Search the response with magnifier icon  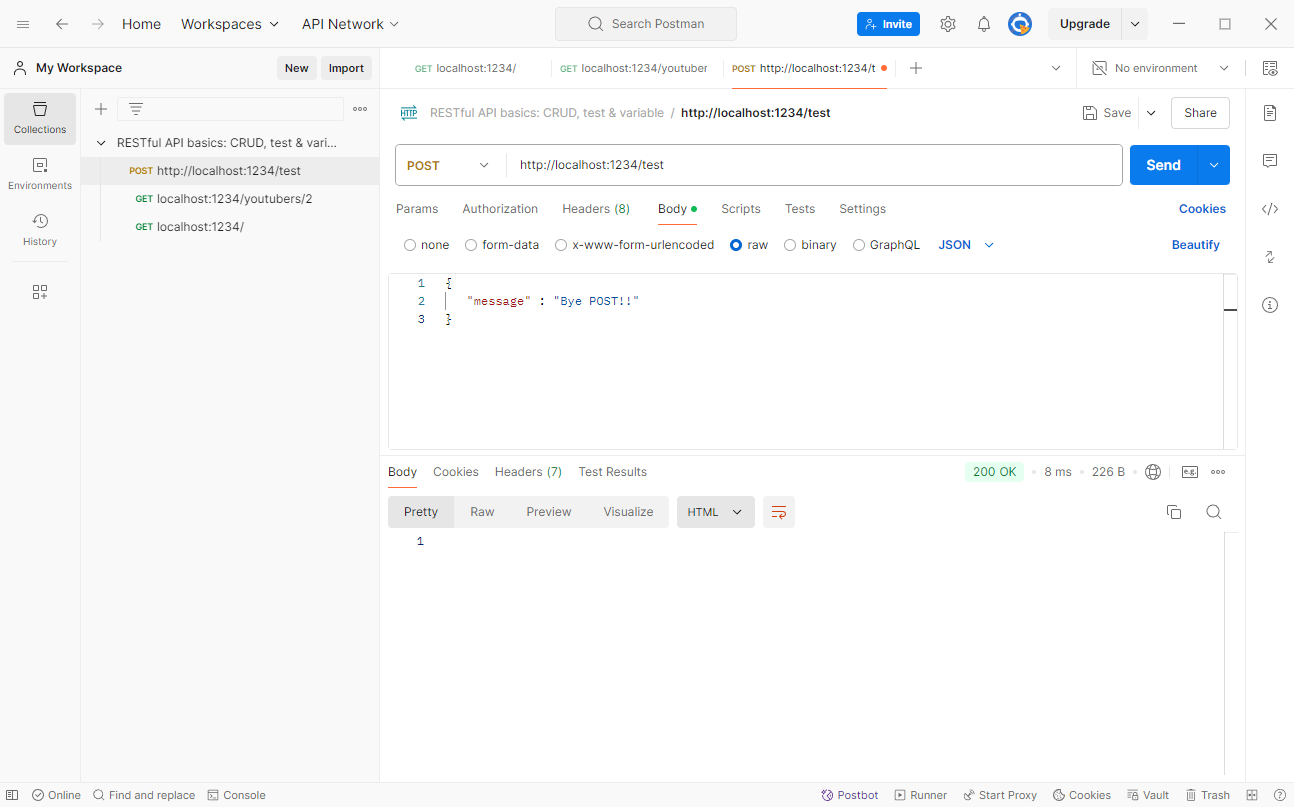(x=1214, y=512)
